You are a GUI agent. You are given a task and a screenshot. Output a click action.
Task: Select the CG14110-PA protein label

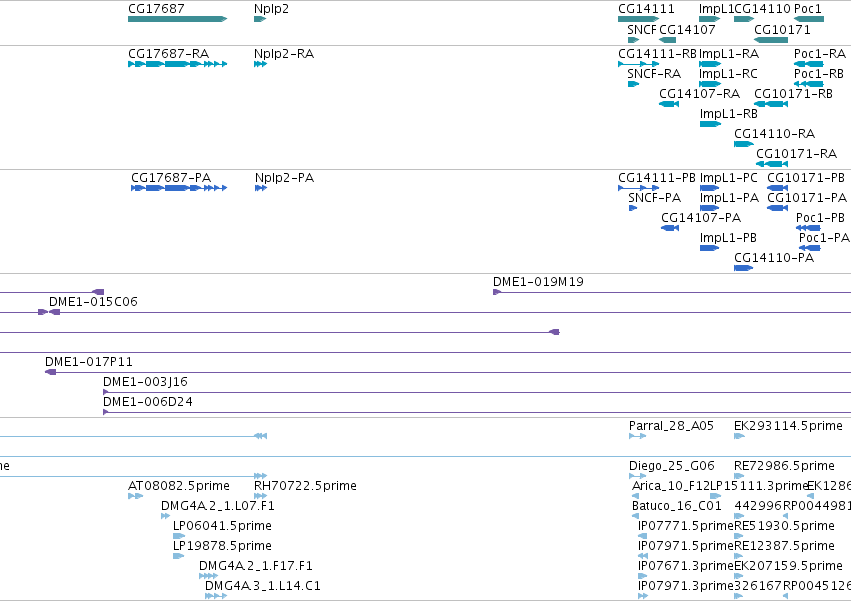[x=774, y=258]
